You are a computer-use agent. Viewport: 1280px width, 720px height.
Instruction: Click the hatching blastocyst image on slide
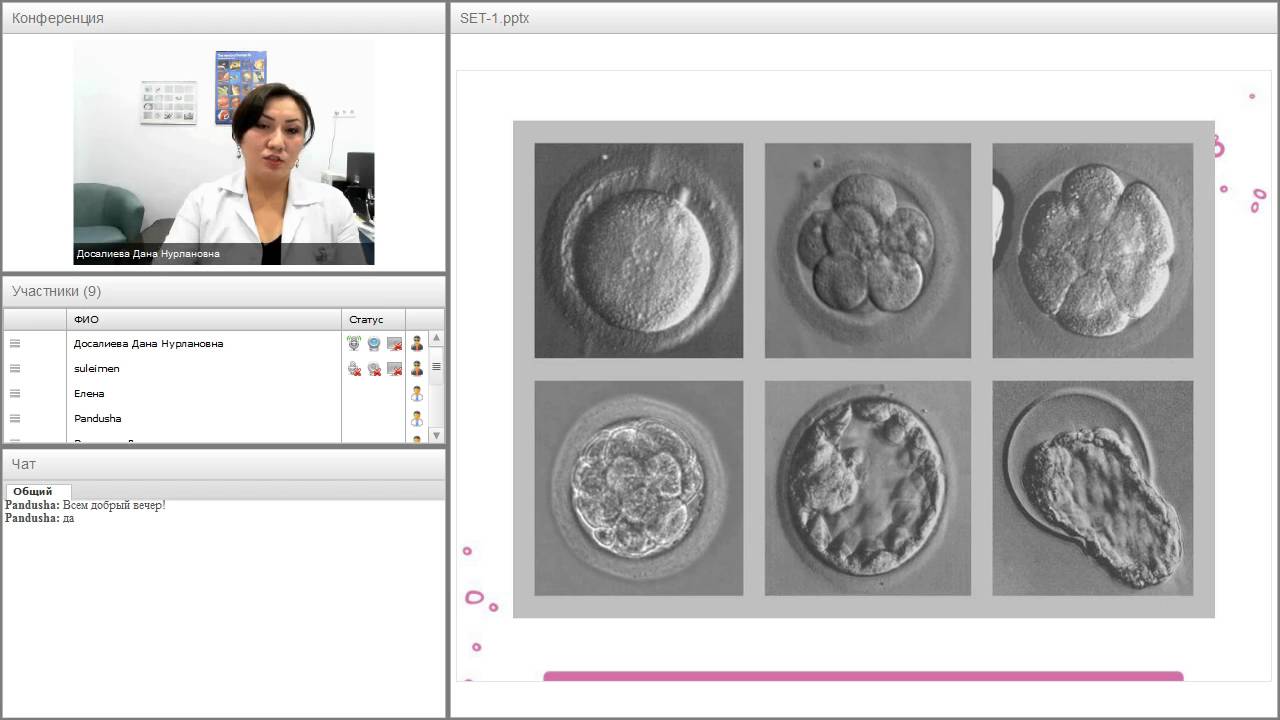1092,488
